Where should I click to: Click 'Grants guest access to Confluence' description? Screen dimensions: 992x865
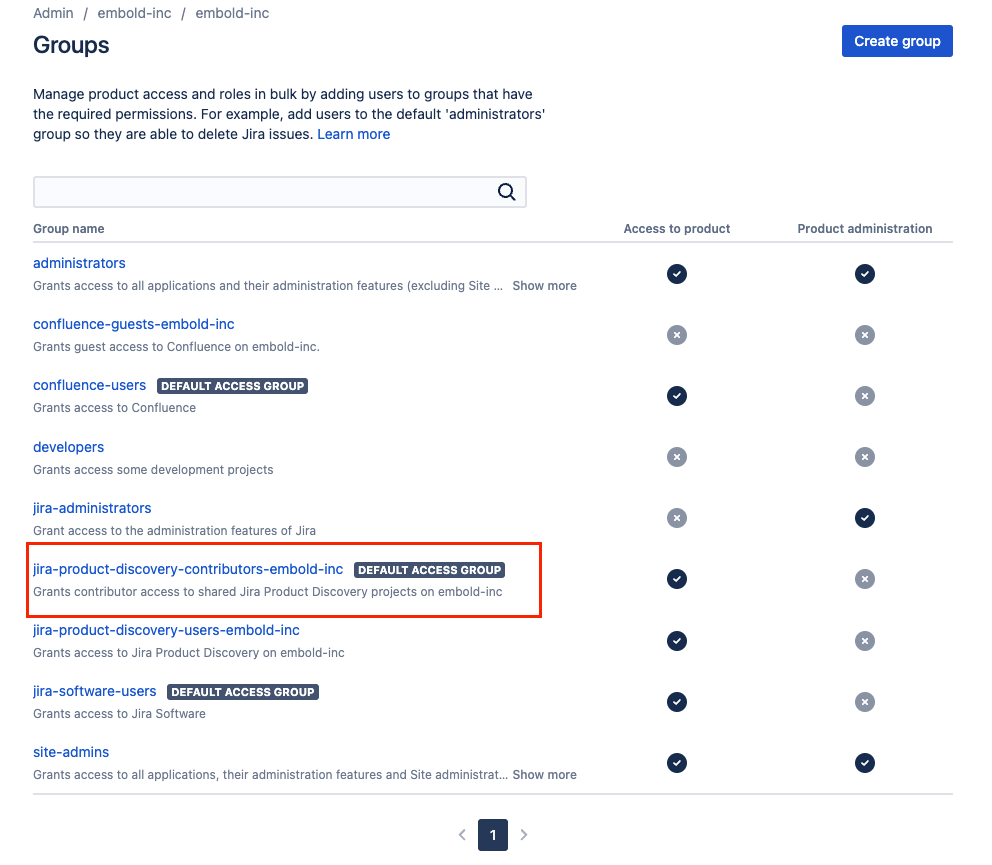[176, 347]
